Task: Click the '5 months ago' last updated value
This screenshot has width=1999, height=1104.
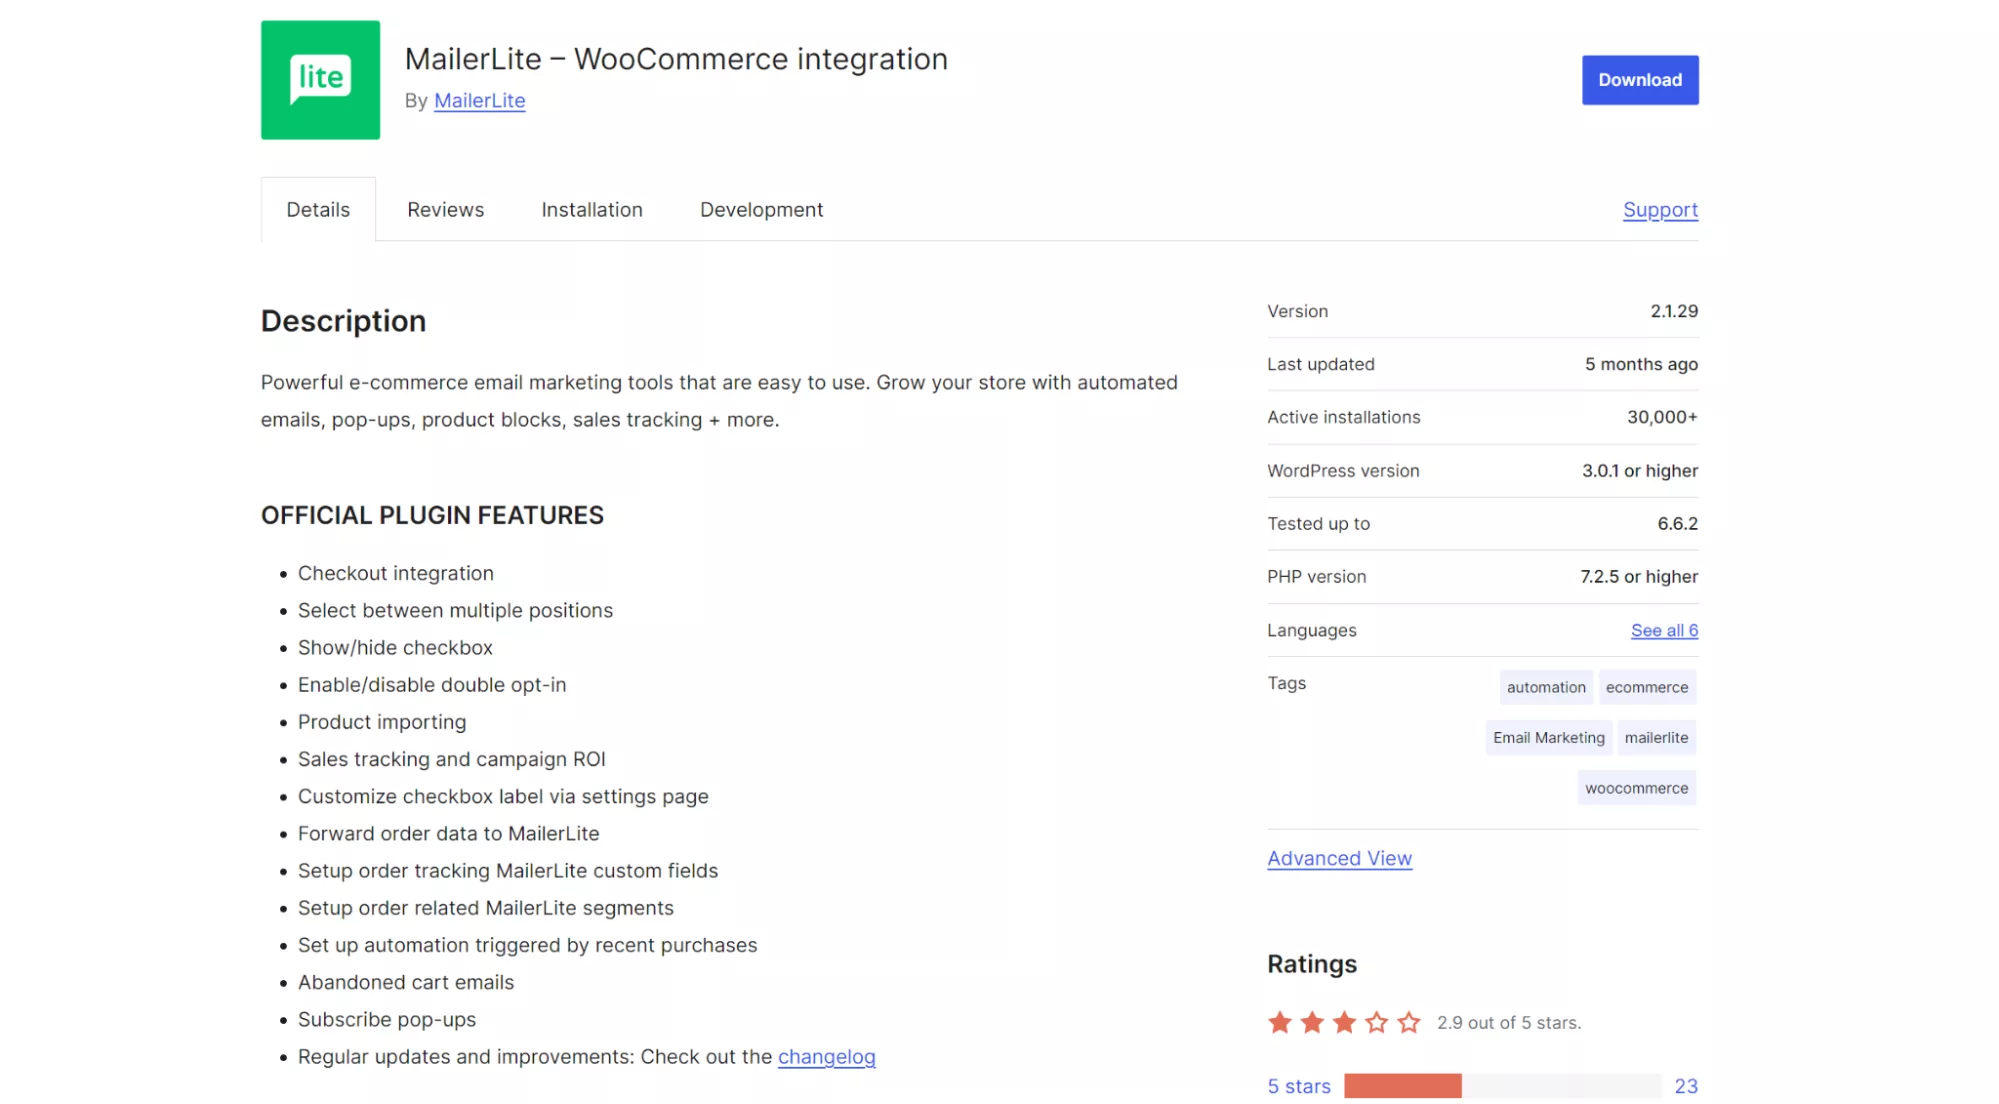Action: (x=1640, y=364)
